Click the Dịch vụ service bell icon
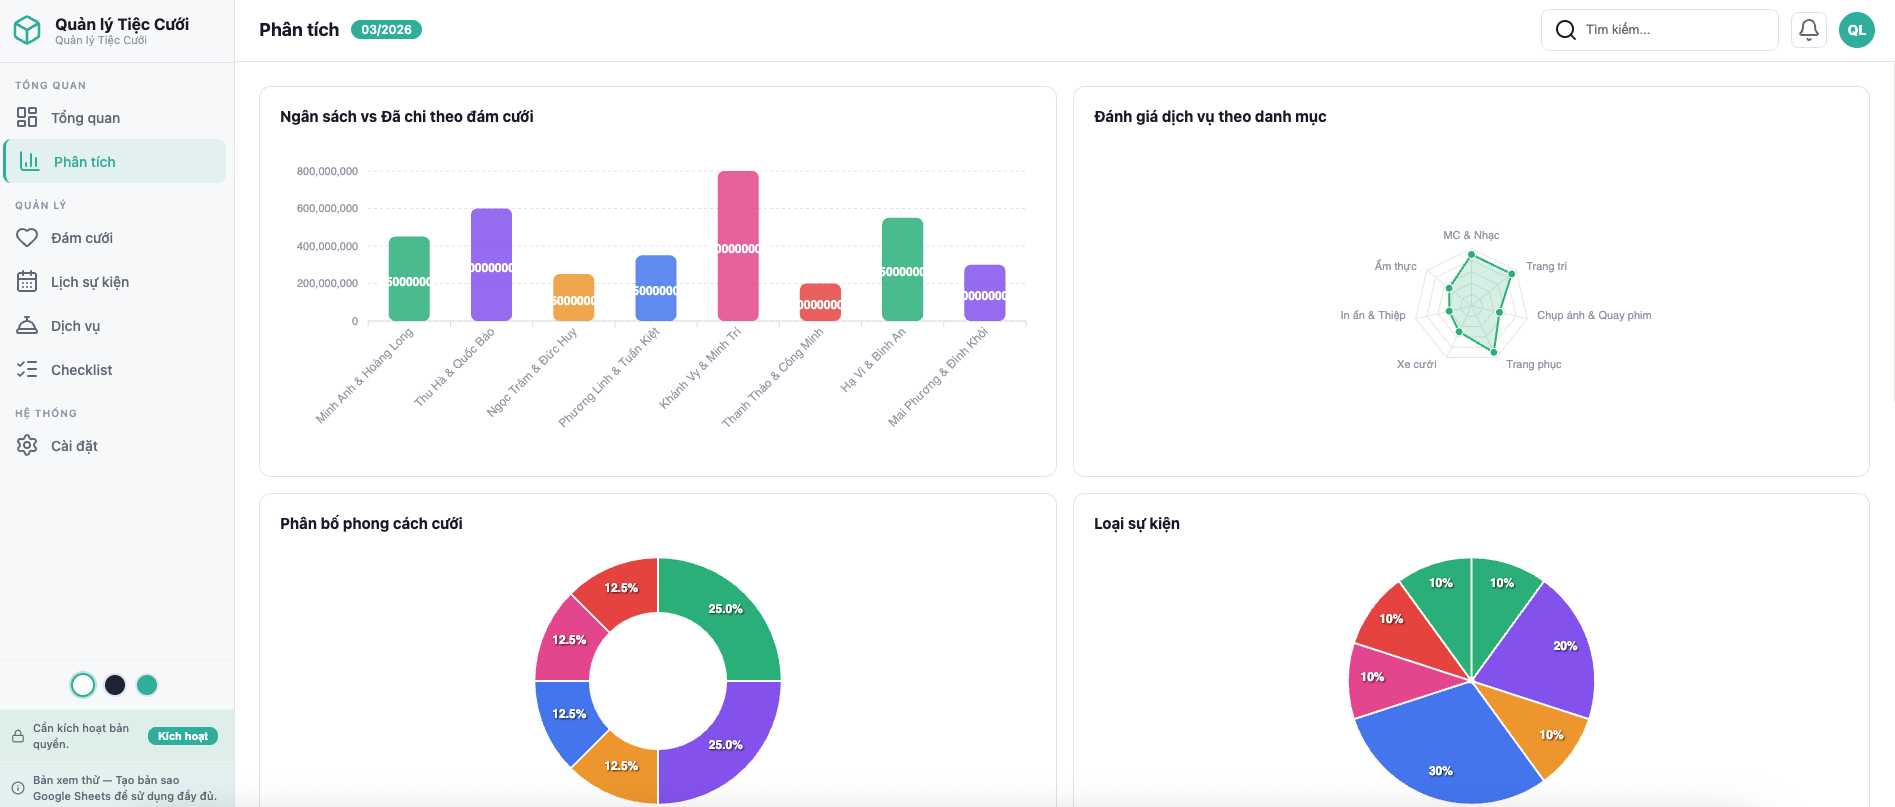1895x807 pixels. point(27,326)
